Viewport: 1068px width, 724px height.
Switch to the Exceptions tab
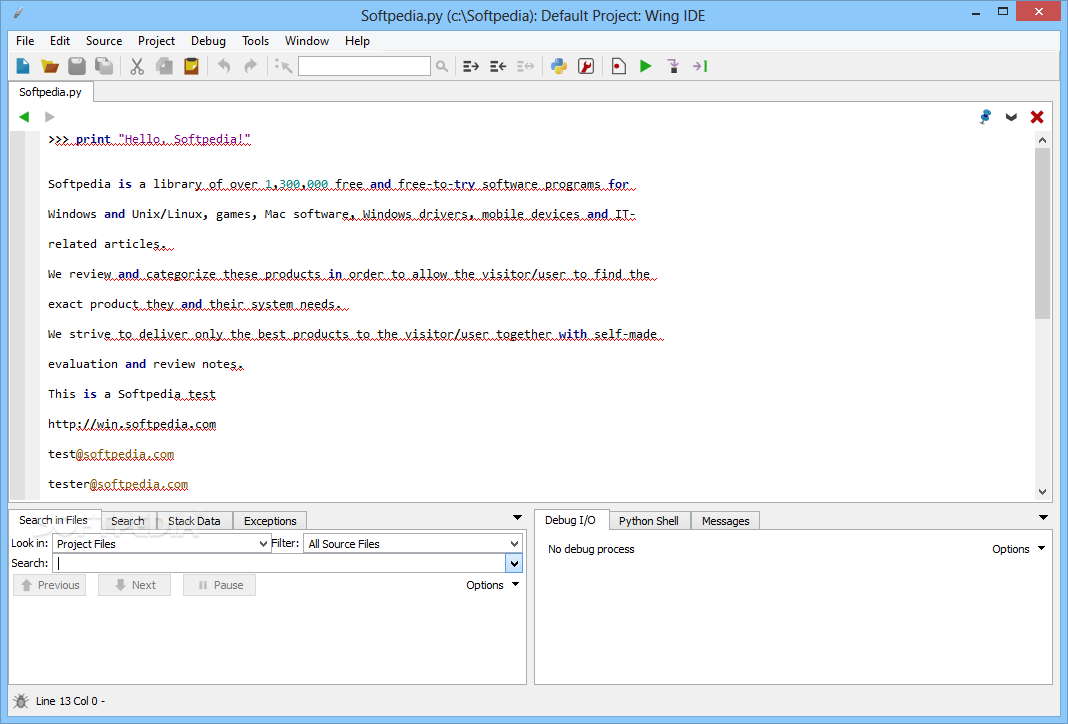[270, 521]
